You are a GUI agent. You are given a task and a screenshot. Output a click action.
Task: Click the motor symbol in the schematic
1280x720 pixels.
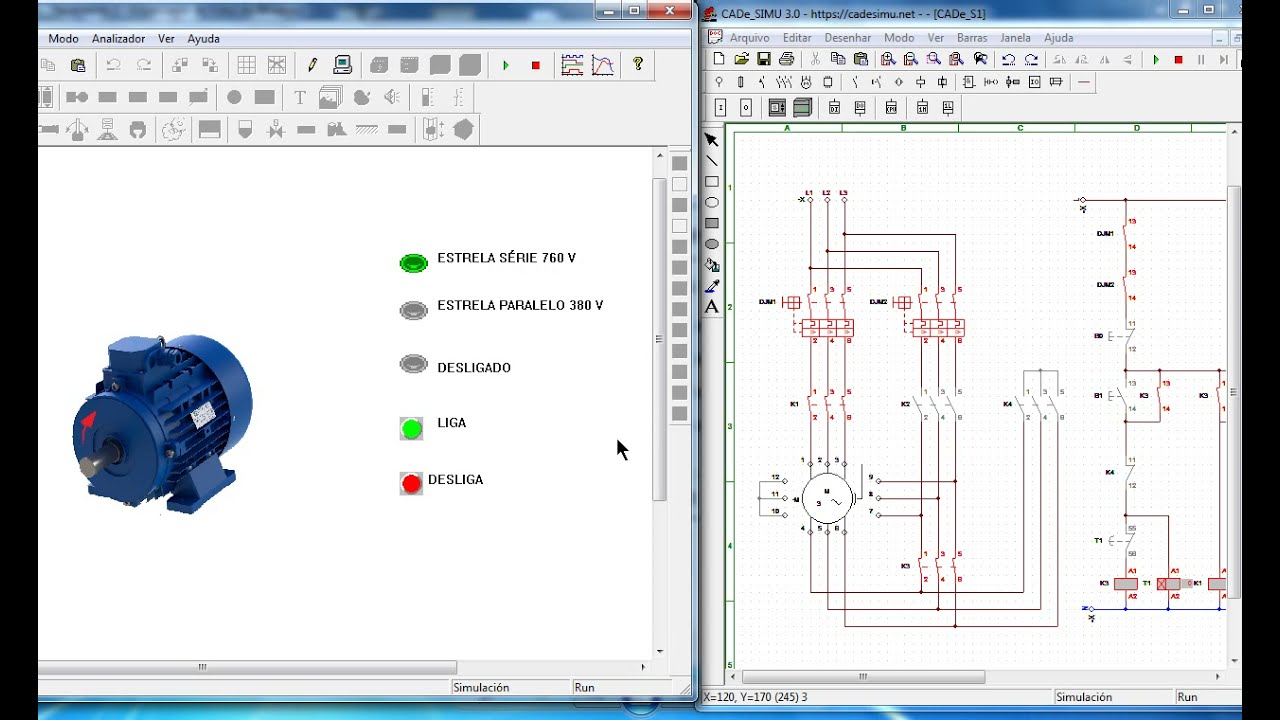pos(827,497)
